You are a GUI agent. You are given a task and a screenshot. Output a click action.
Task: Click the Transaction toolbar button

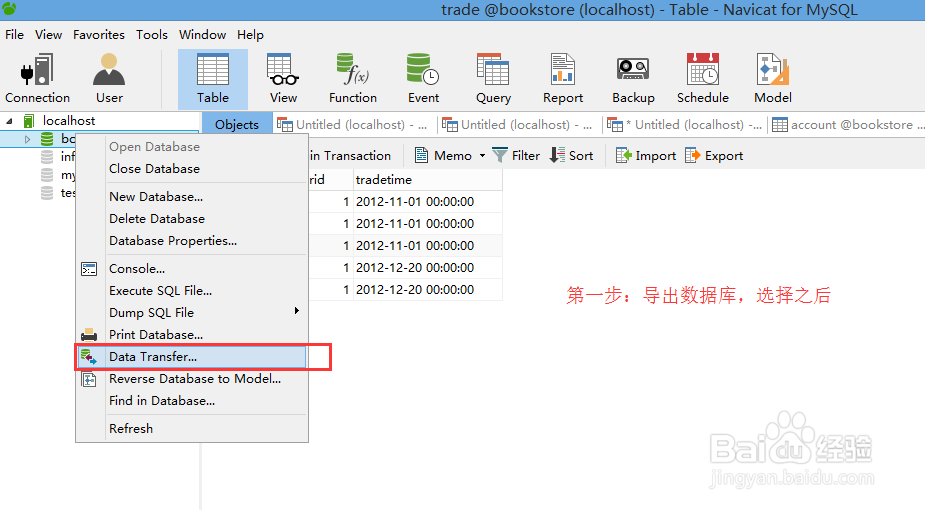tap(350, 156)
